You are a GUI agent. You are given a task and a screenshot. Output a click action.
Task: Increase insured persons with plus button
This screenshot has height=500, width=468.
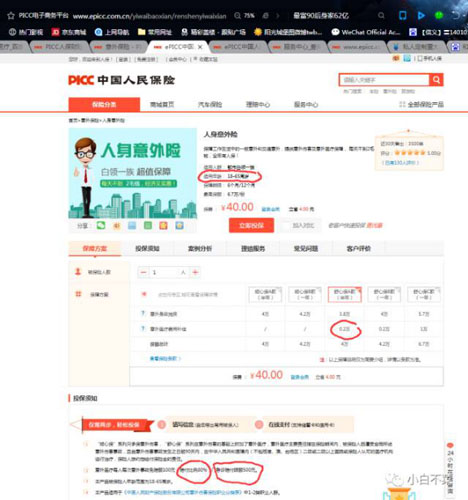195,272
